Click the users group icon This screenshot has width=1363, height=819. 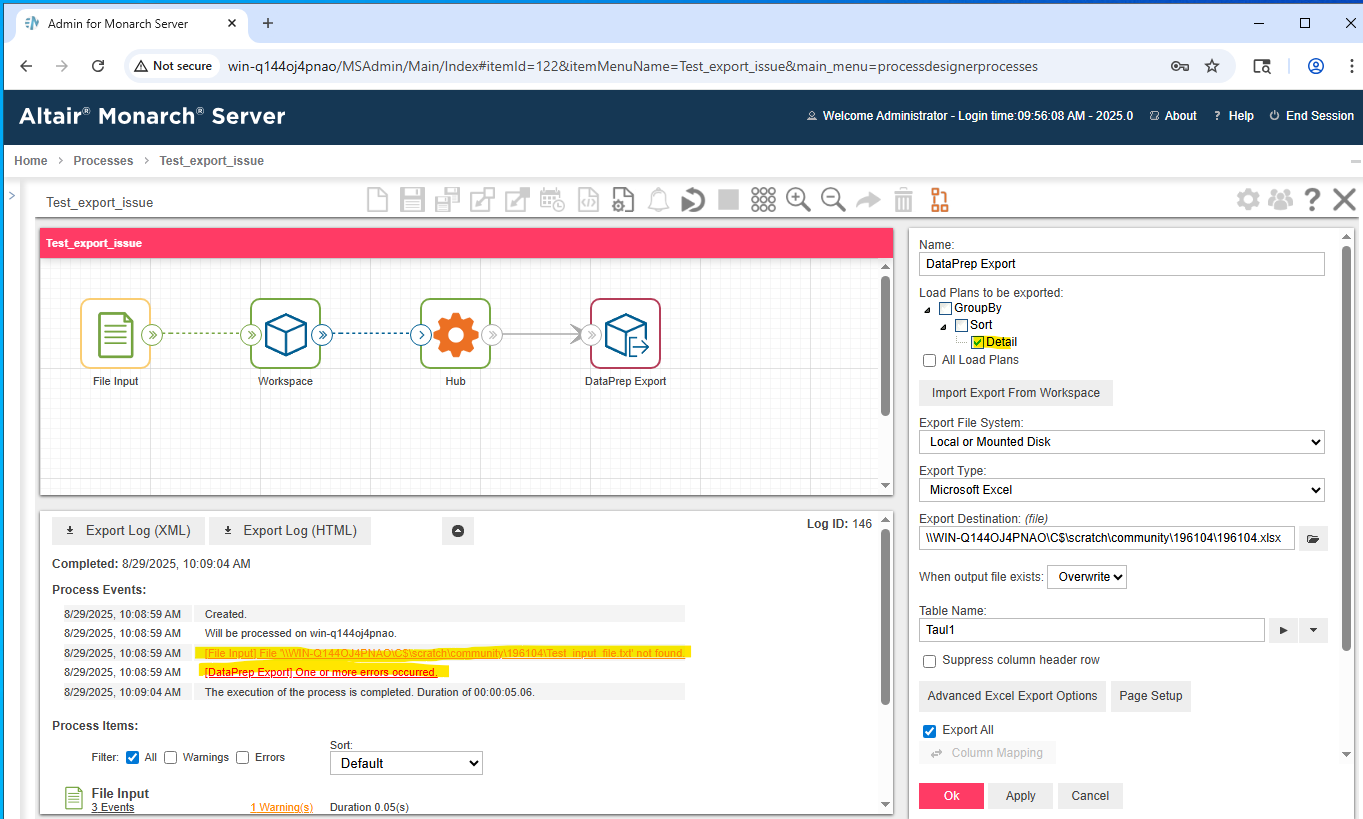click(1280, 199)
